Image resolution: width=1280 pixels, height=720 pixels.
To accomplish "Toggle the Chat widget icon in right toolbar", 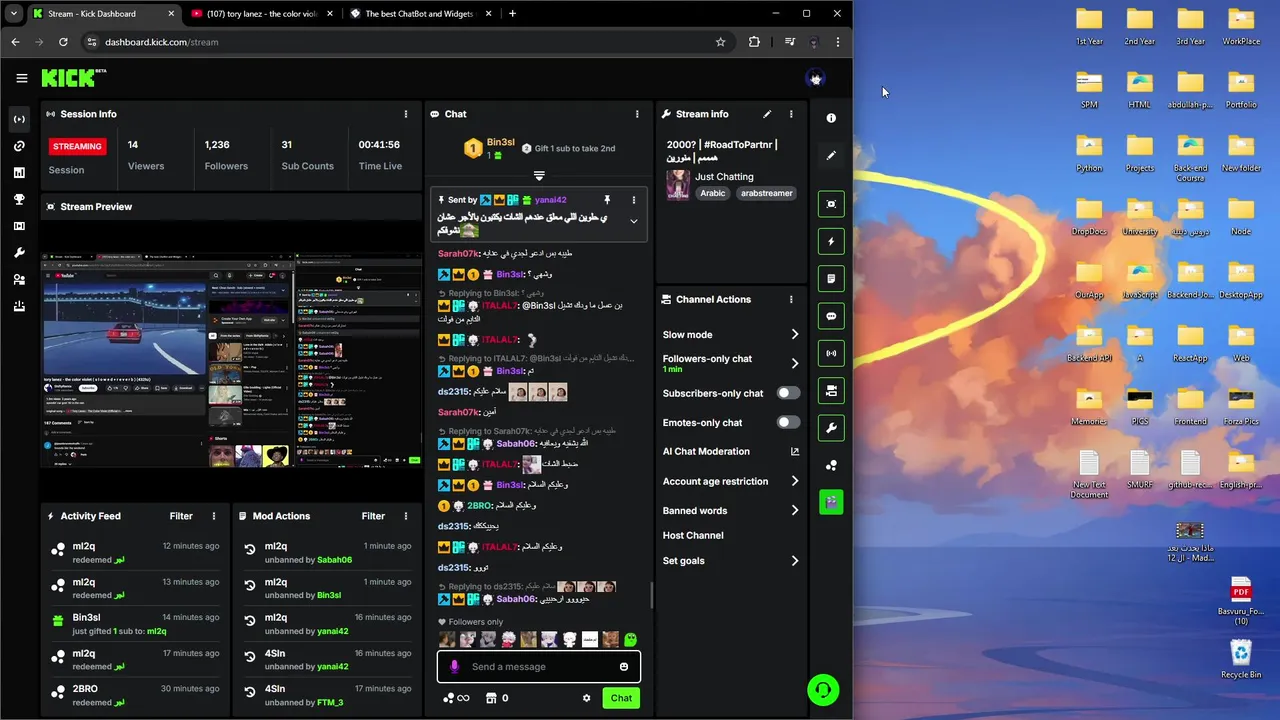I will 831,316.
